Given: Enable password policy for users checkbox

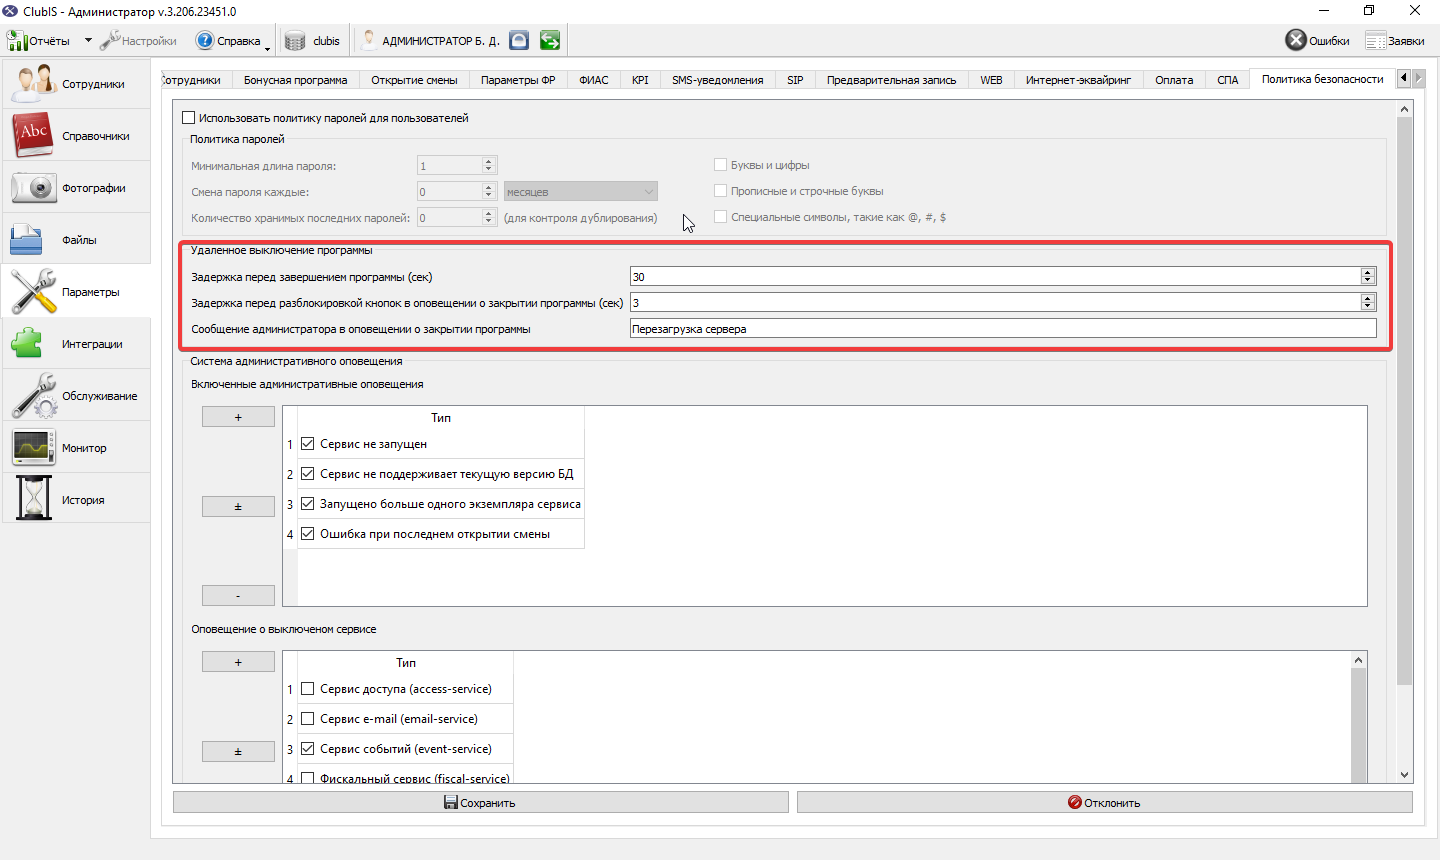Looking at the screenshot, I should click(189, 118).
